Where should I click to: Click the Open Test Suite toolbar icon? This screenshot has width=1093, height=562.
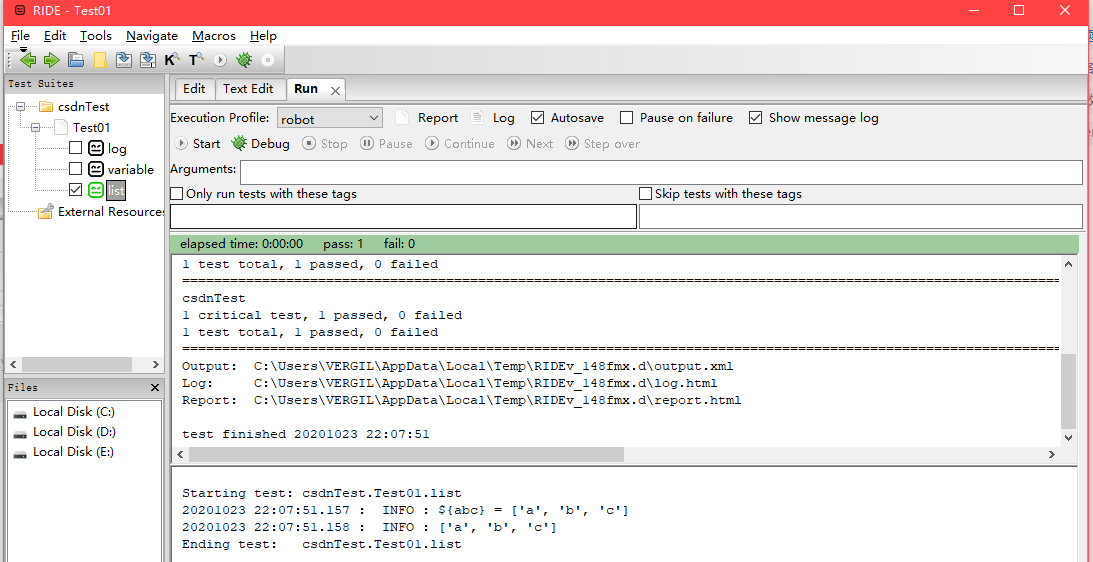tap(76, 61)
